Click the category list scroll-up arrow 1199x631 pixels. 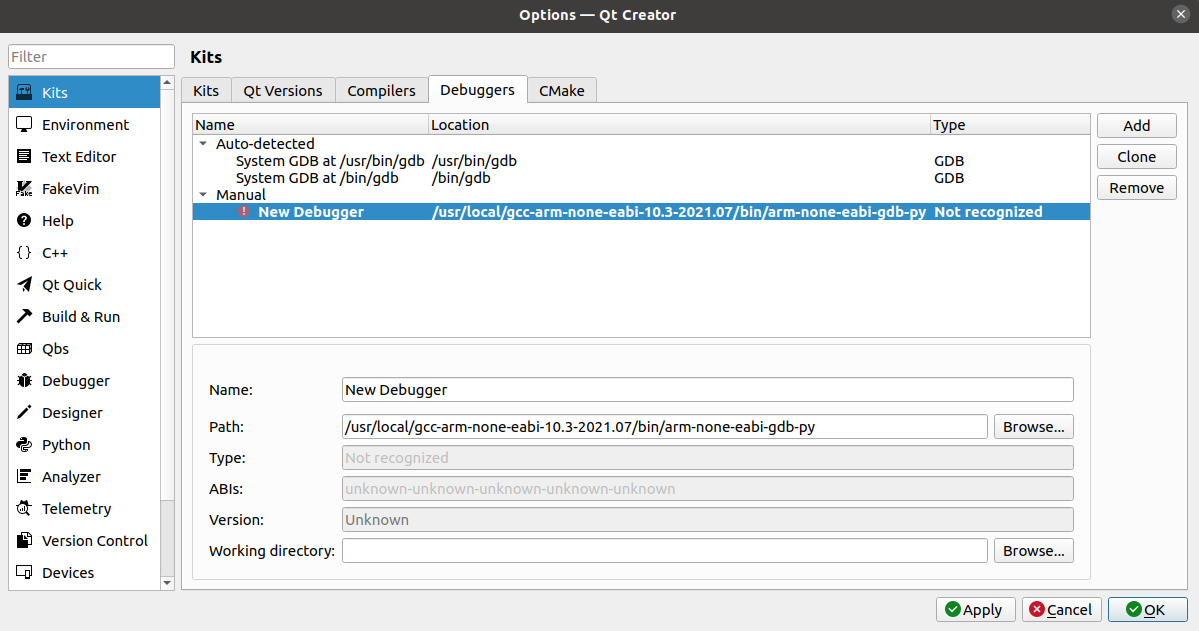(167, 82)
